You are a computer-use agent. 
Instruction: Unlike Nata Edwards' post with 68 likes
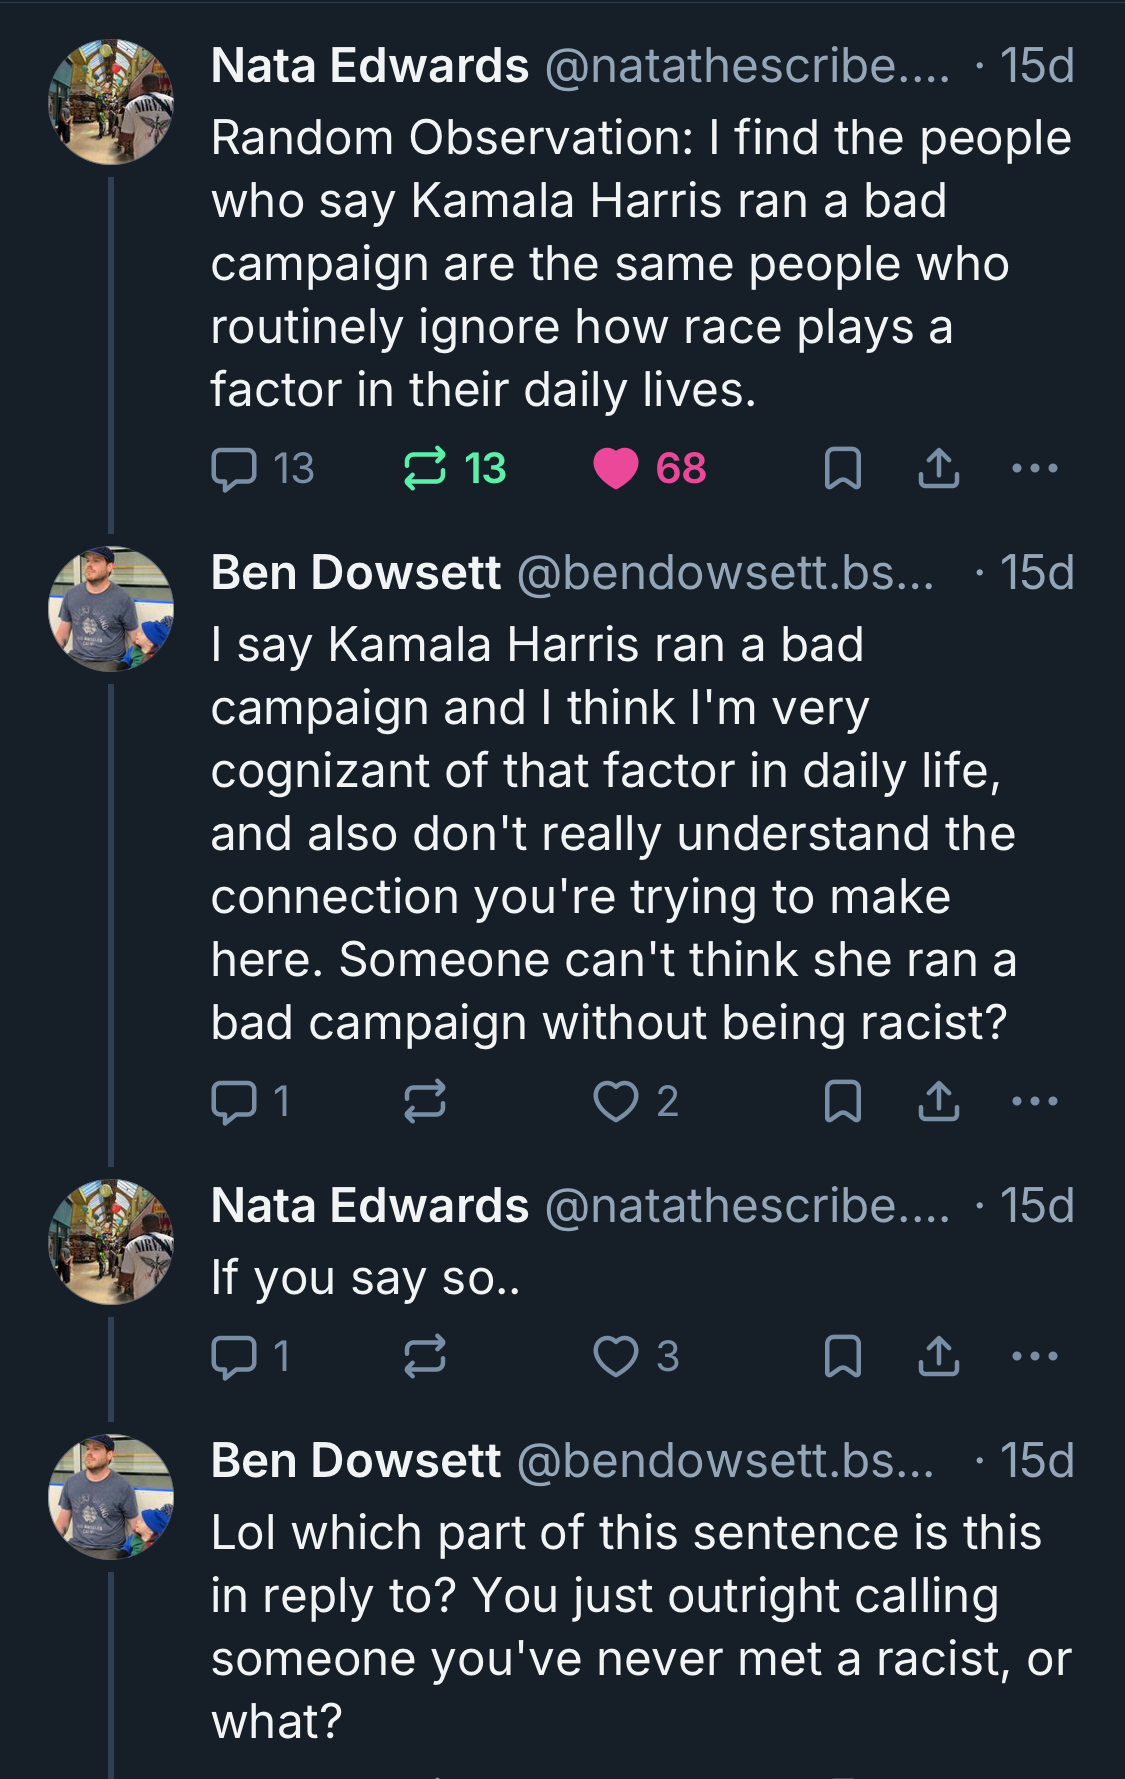click(x=616, y=469)
